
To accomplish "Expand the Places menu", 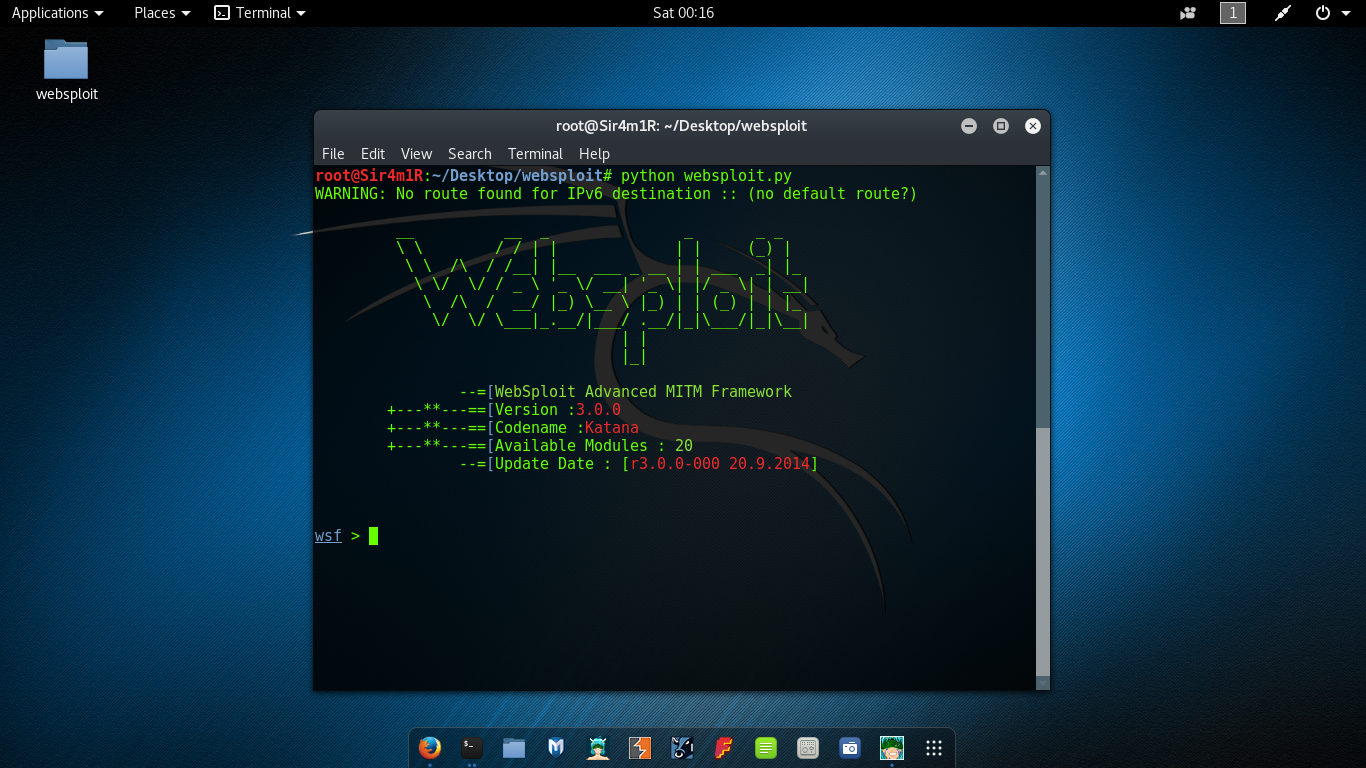I will click(x=162, y=13).
